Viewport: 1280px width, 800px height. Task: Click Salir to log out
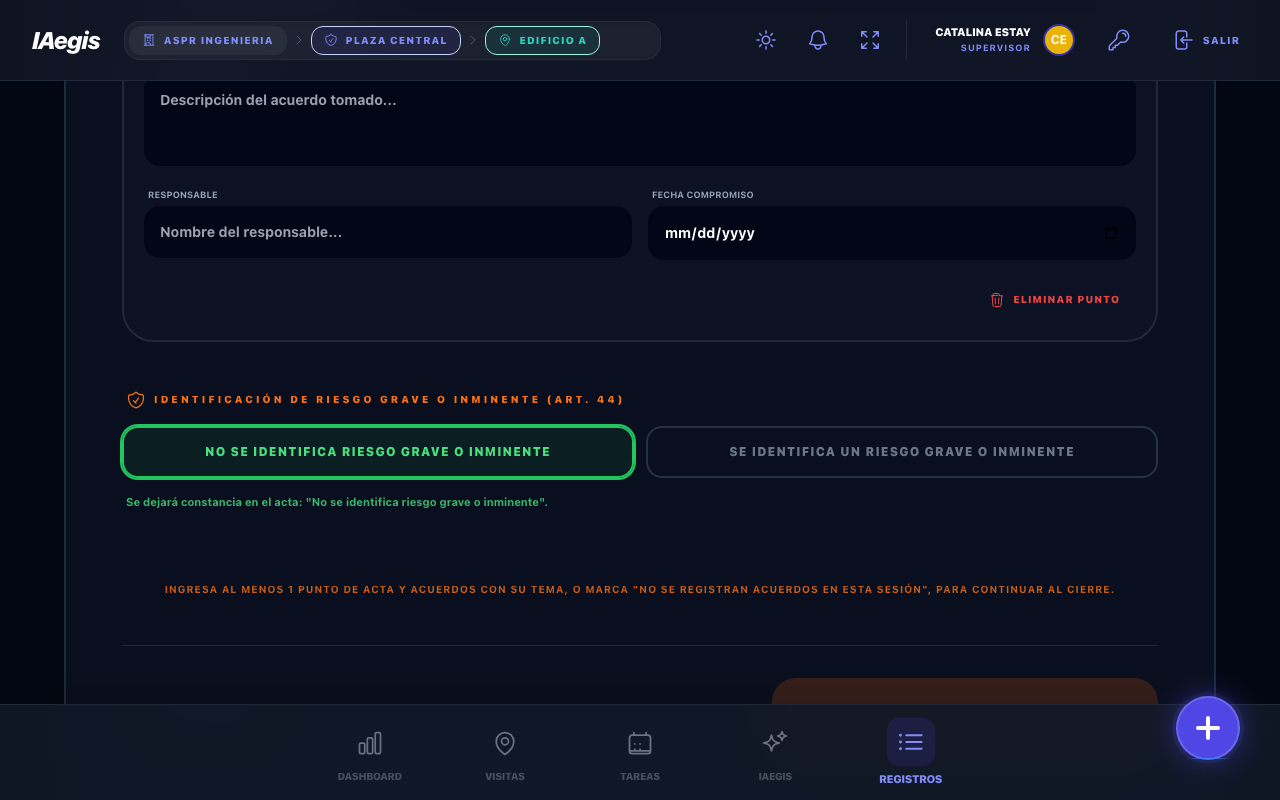click(x=1207, y=40)
